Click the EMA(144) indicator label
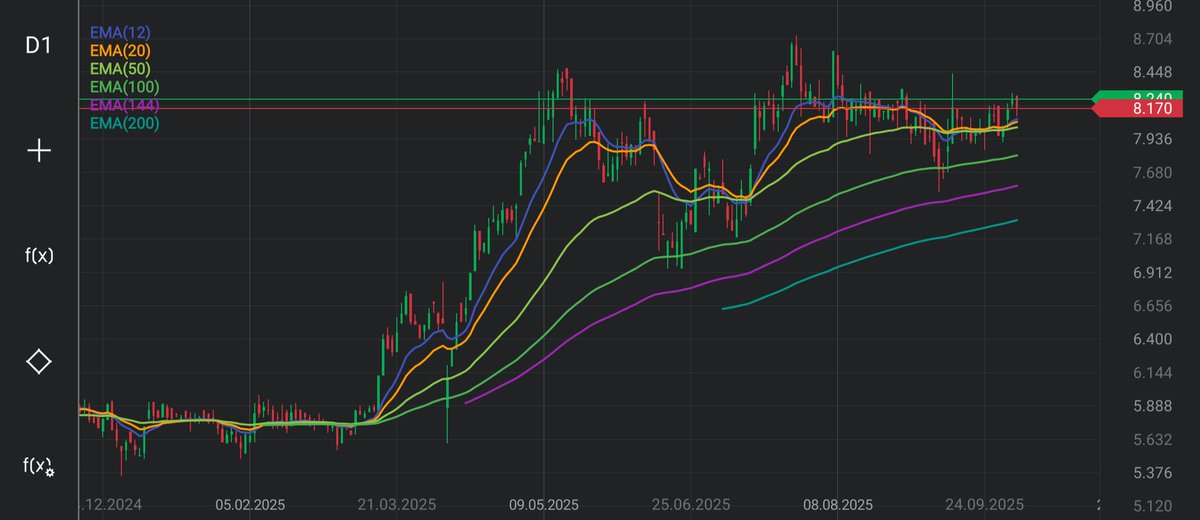 (124, 105)
